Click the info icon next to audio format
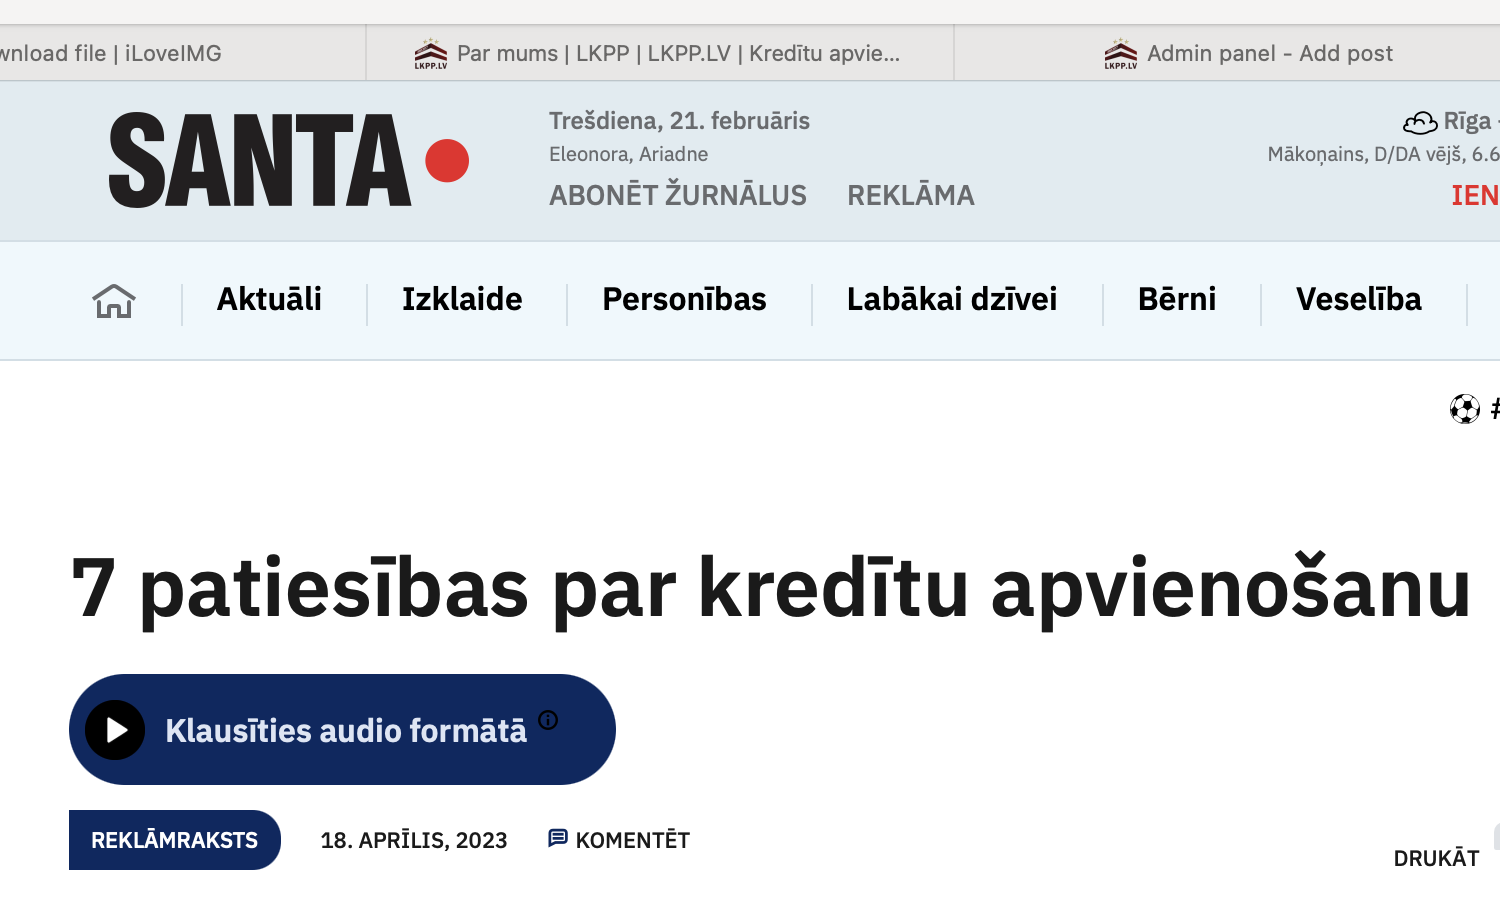The height and width of the screenshot is (900, 1500). (x=548, y=719)
